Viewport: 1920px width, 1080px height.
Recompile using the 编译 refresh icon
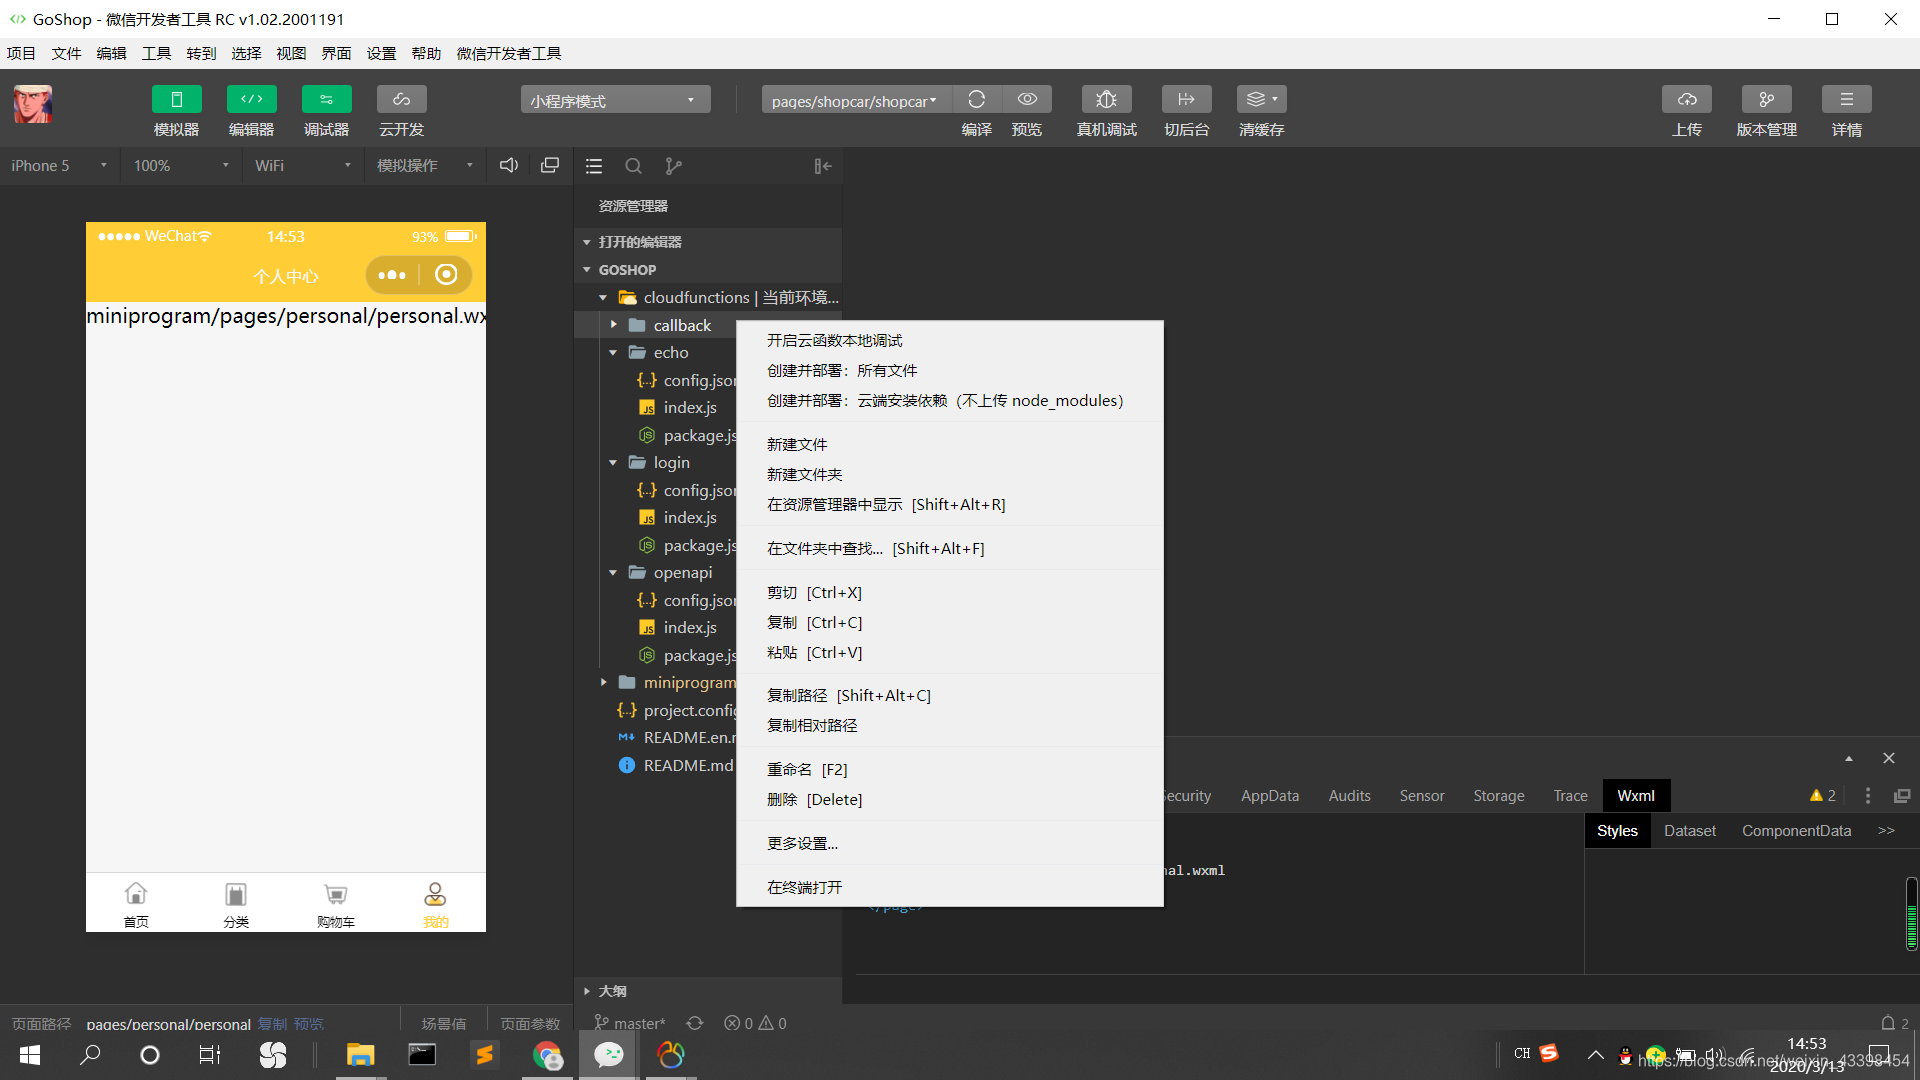(977, 99)
